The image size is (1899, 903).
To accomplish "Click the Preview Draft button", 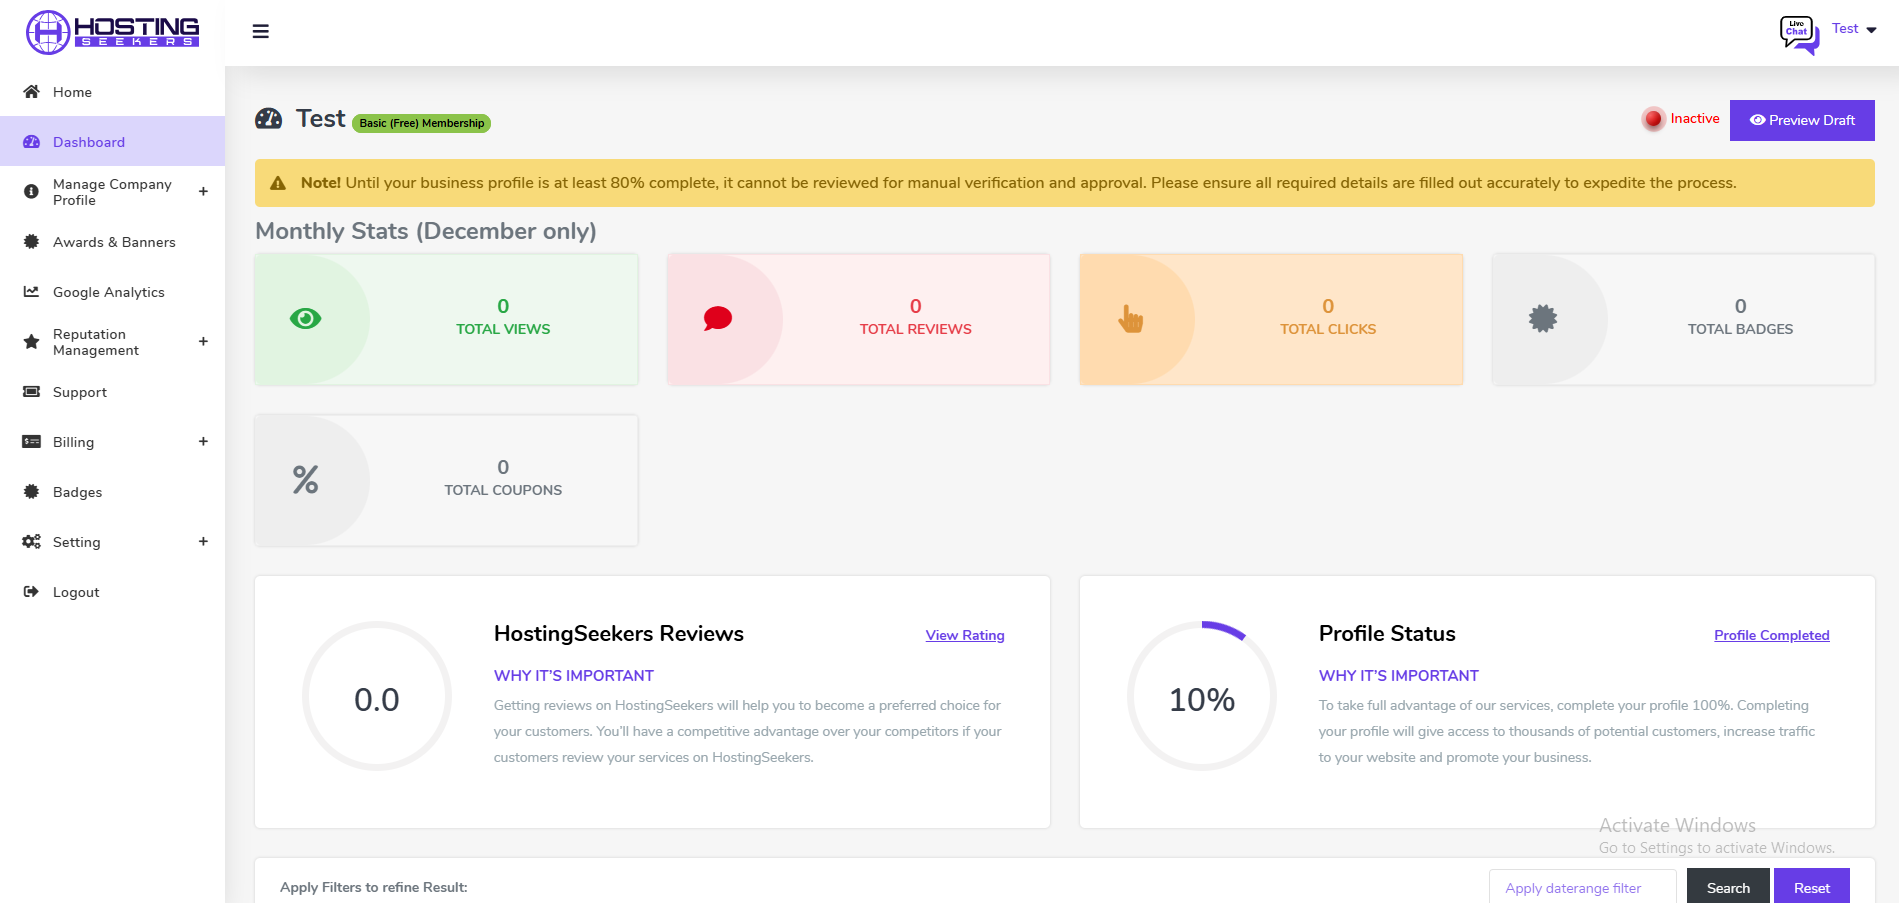I will coord(1801,120).
